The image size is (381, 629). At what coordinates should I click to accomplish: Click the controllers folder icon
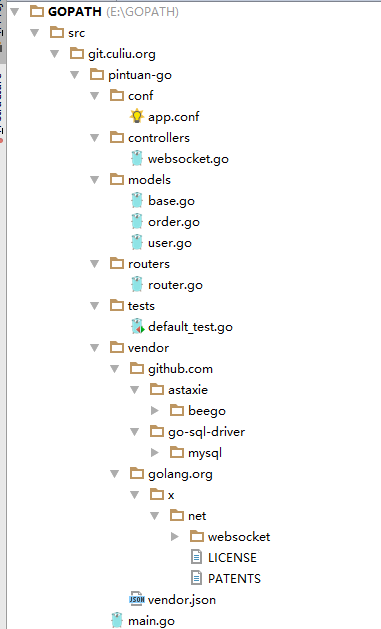117,137
